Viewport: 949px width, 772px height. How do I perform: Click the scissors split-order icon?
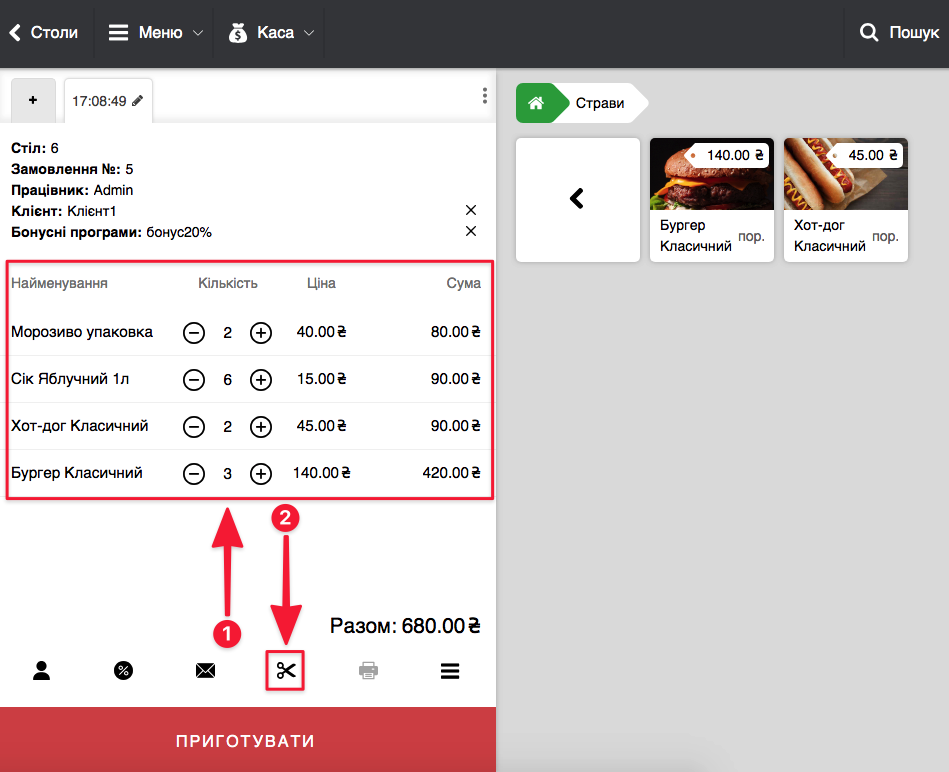point(287,671)
